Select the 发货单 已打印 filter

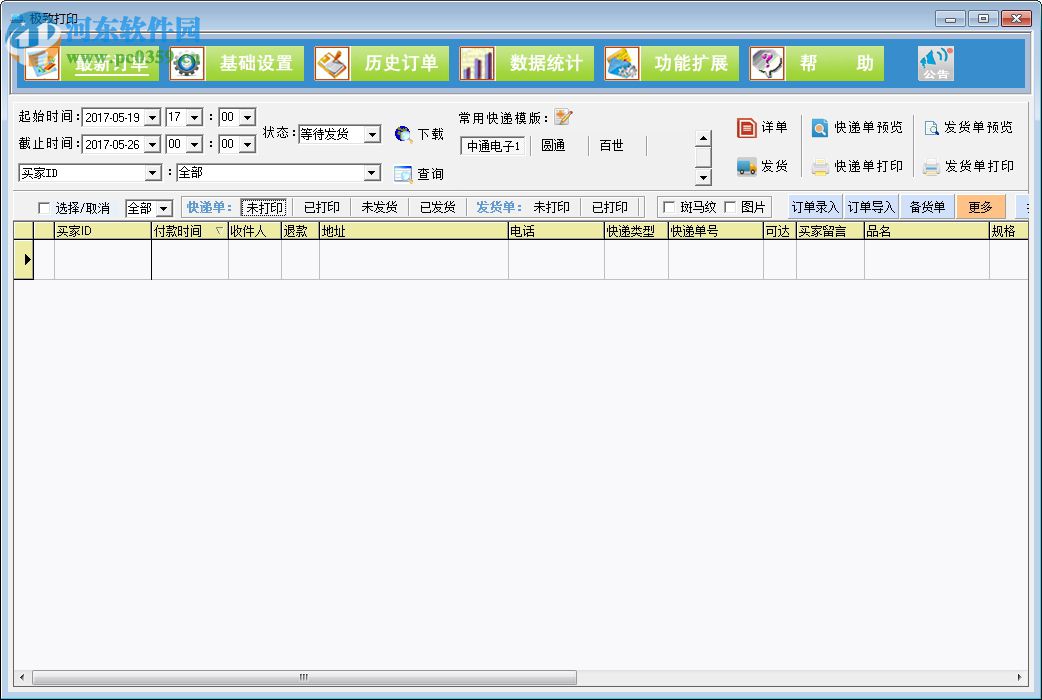[x=609, y=207]
